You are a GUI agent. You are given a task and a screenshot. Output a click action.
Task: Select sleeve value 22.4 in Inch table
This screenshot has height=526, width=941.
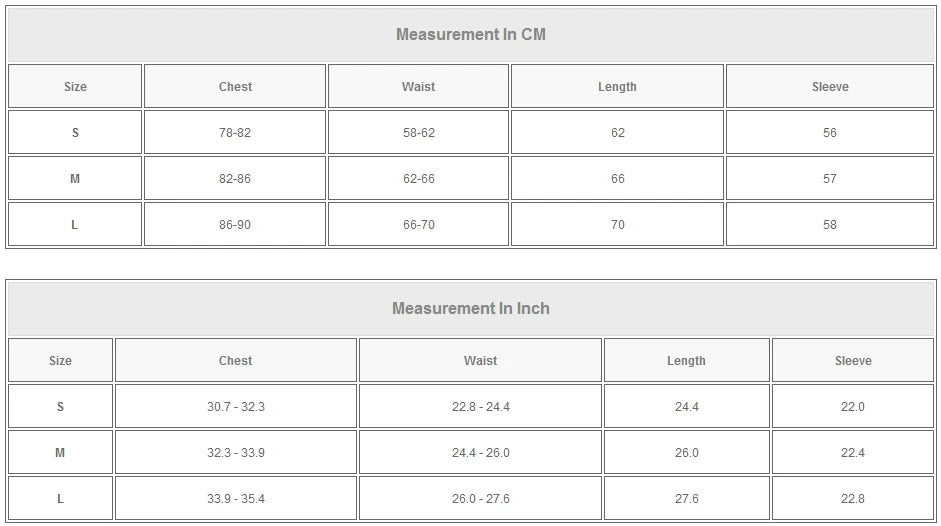[x=852, y=453]
